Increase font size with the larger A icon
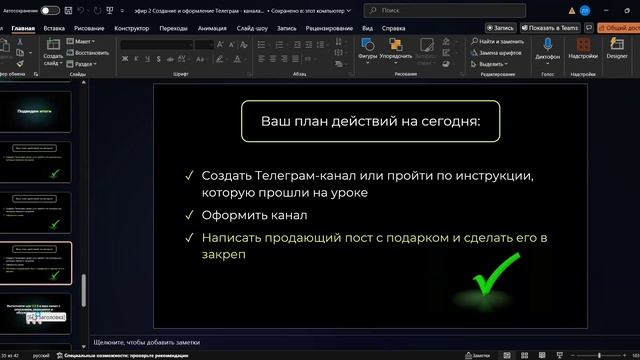The height and width of the screenshot is (360, 640). coord(220,44)
